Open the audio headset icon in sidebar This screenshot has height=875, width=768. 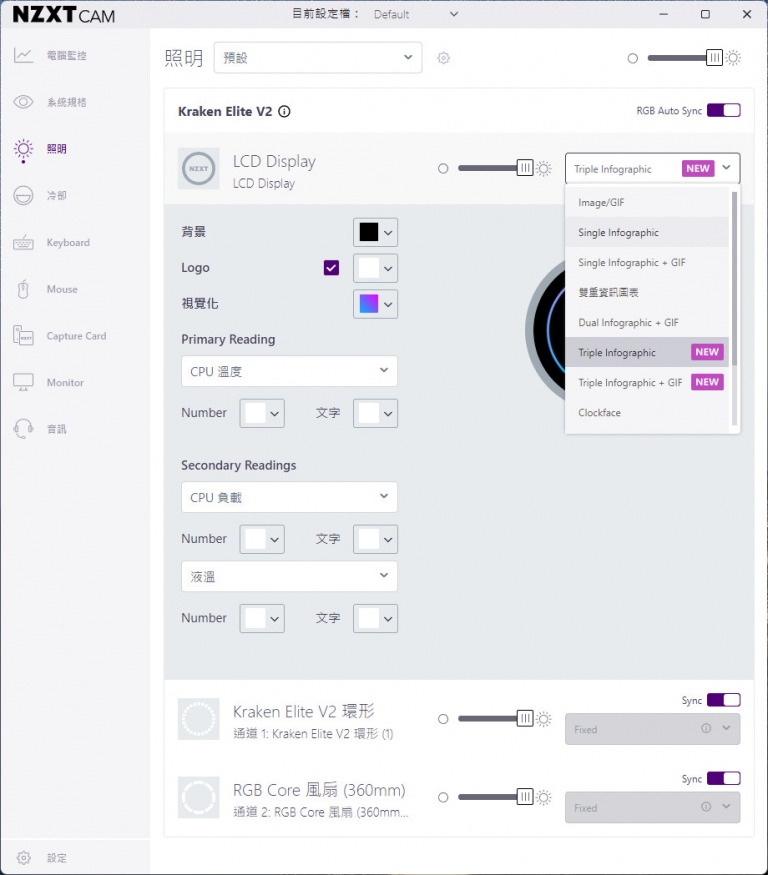[23, 429]
